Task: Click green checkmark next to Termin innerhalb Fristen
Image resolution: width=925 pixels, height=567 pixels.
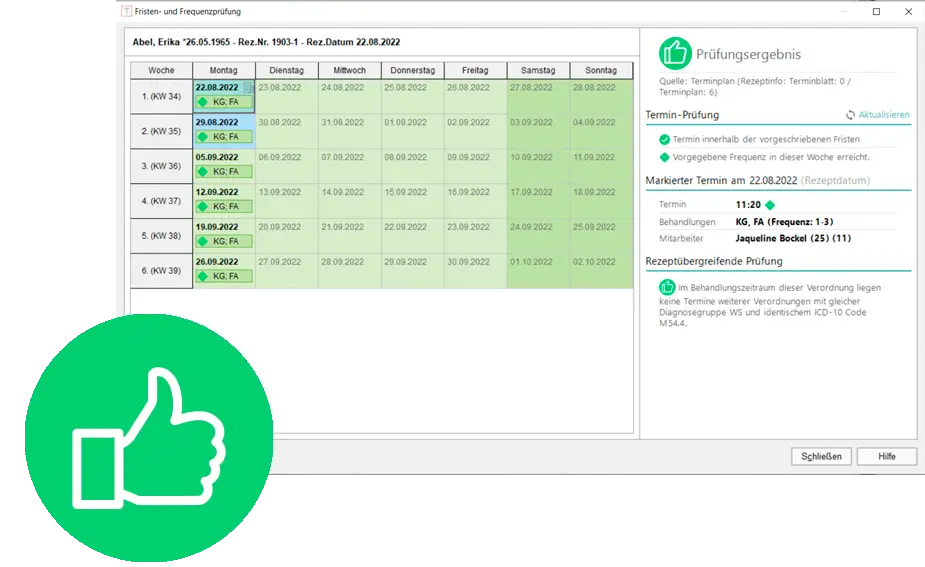Action: coord(665,140)
